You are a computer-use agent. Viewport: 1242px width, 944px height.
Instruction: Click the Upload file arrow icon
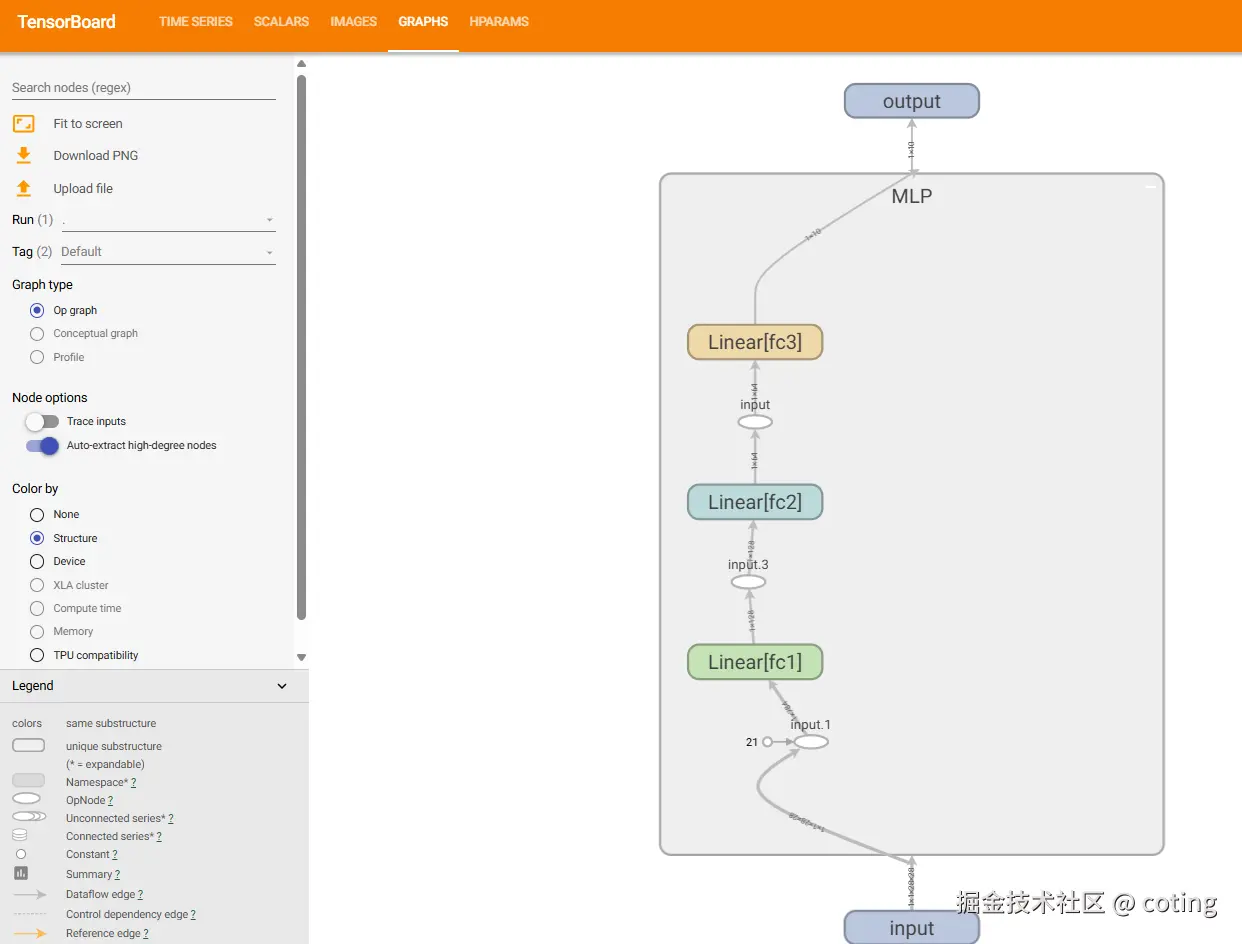[x=23, y=188]
